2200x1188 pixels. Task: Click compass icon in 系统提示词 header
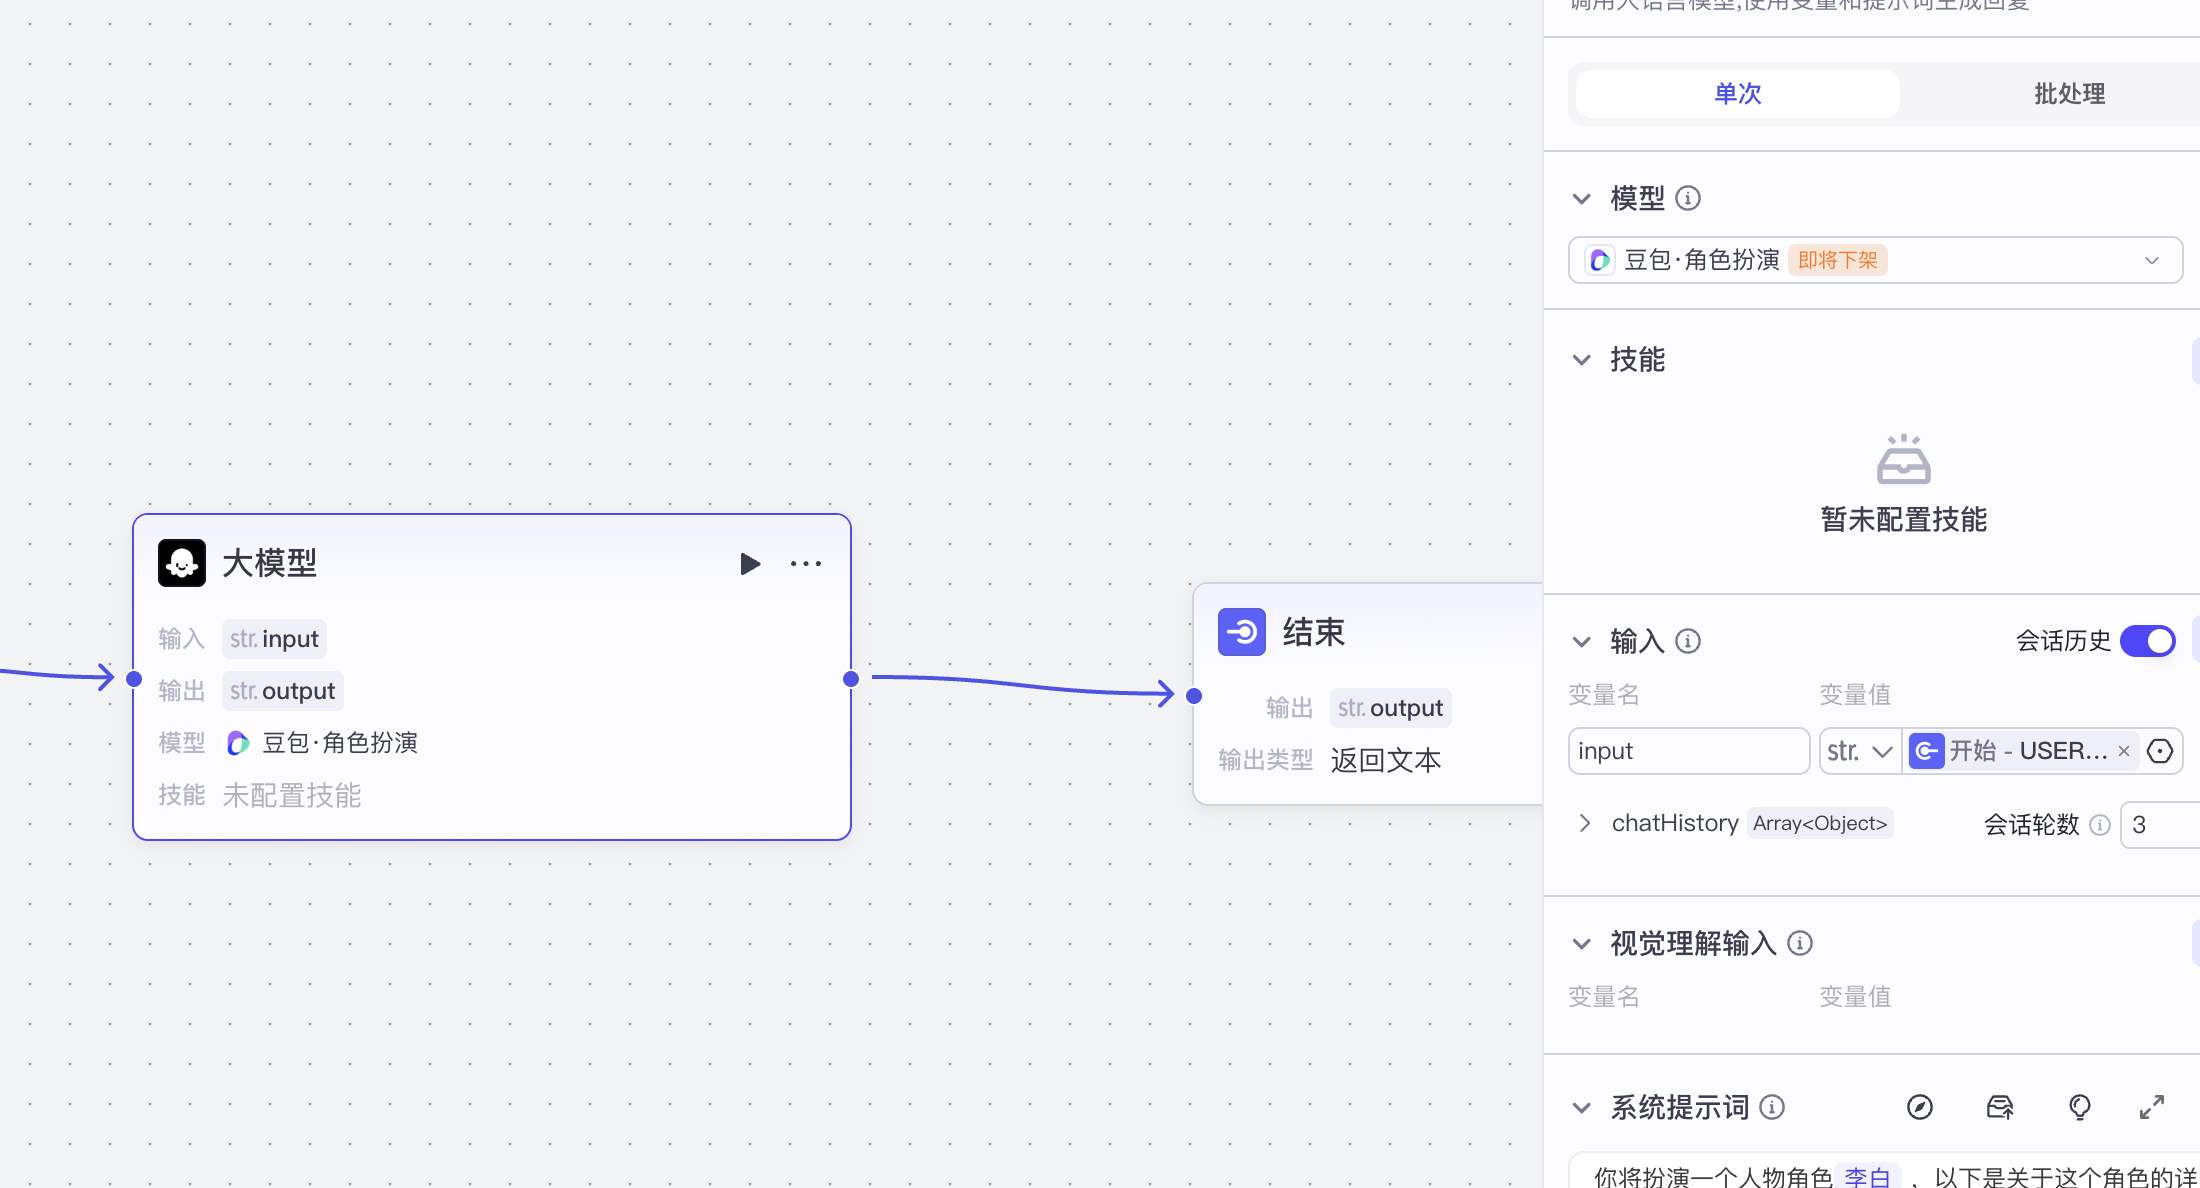click(x=1919, y=1107)
